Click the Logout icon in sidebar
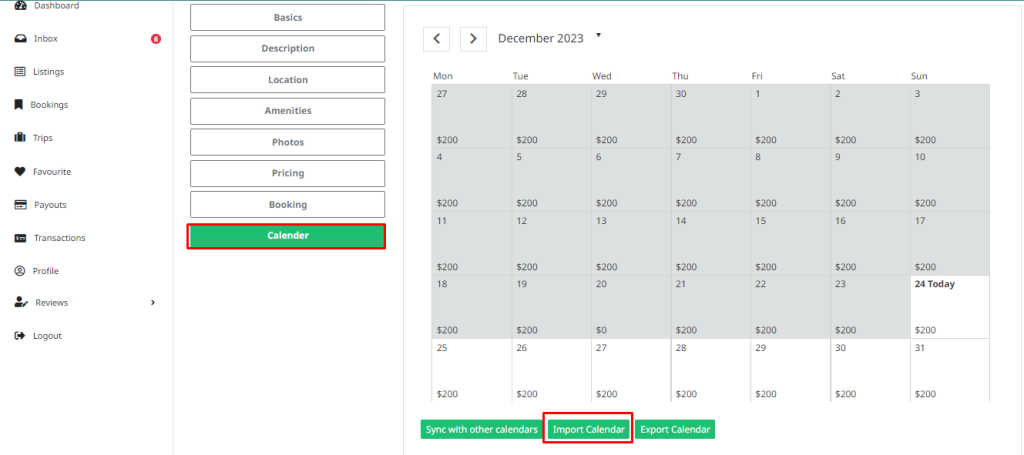The image size is (1024, 455). [x=20, y=336]
